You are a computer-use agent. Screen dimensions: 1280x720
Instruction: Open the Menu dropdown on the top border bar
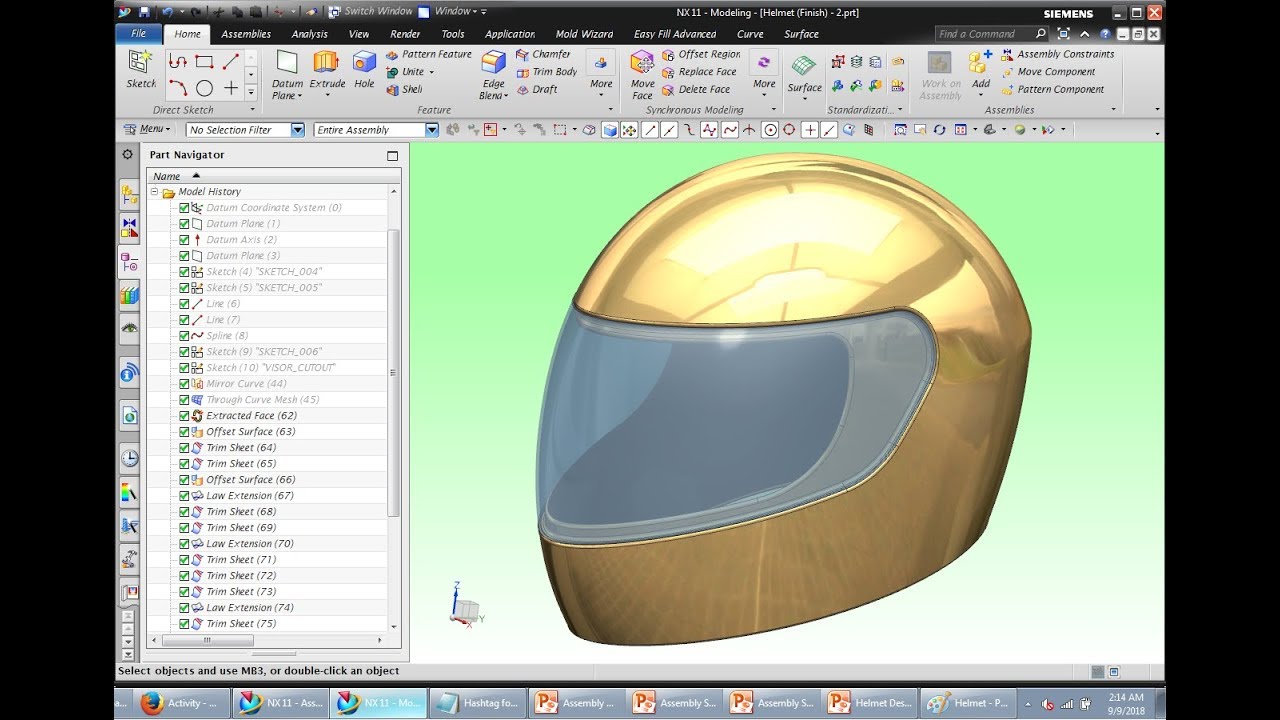(148, 129)
